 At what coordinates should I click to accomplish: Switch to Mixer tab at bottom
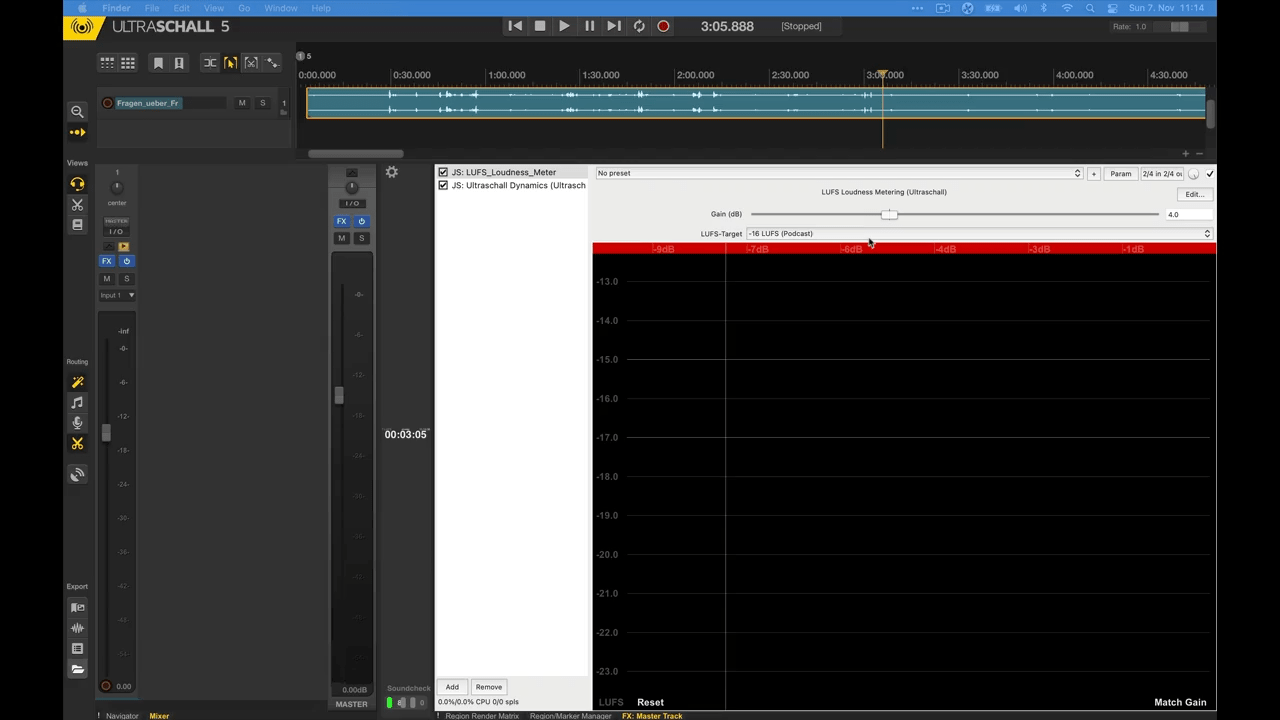159,716
